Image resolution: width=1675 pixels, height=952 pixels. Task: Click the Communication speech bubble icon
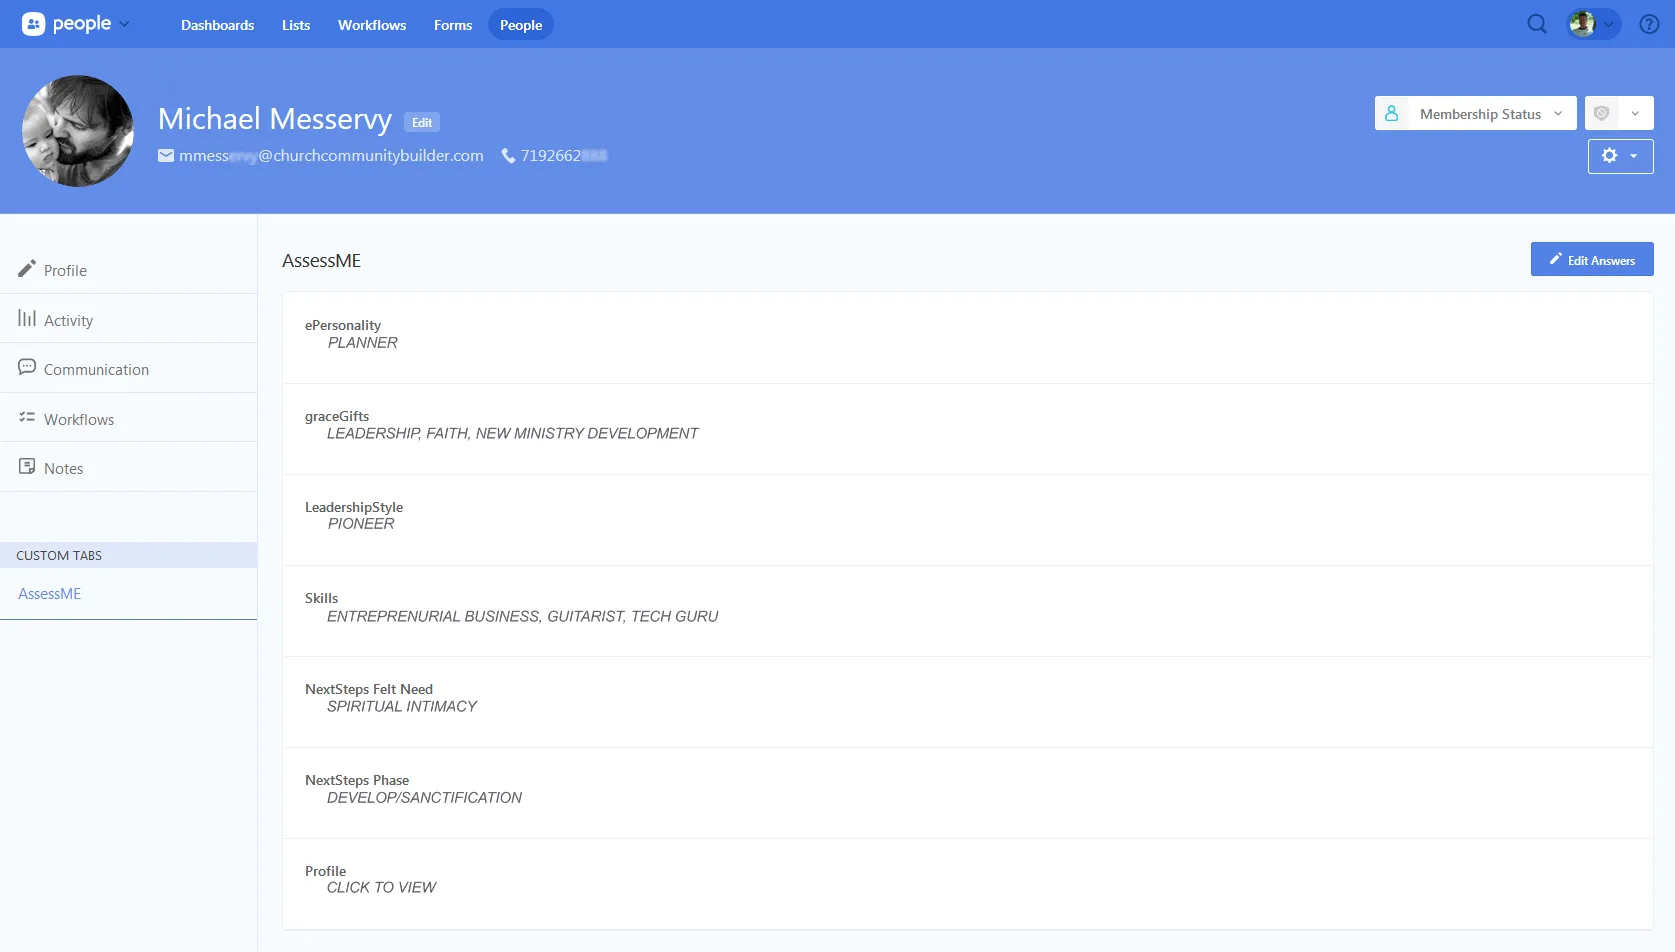pos(27,368)
